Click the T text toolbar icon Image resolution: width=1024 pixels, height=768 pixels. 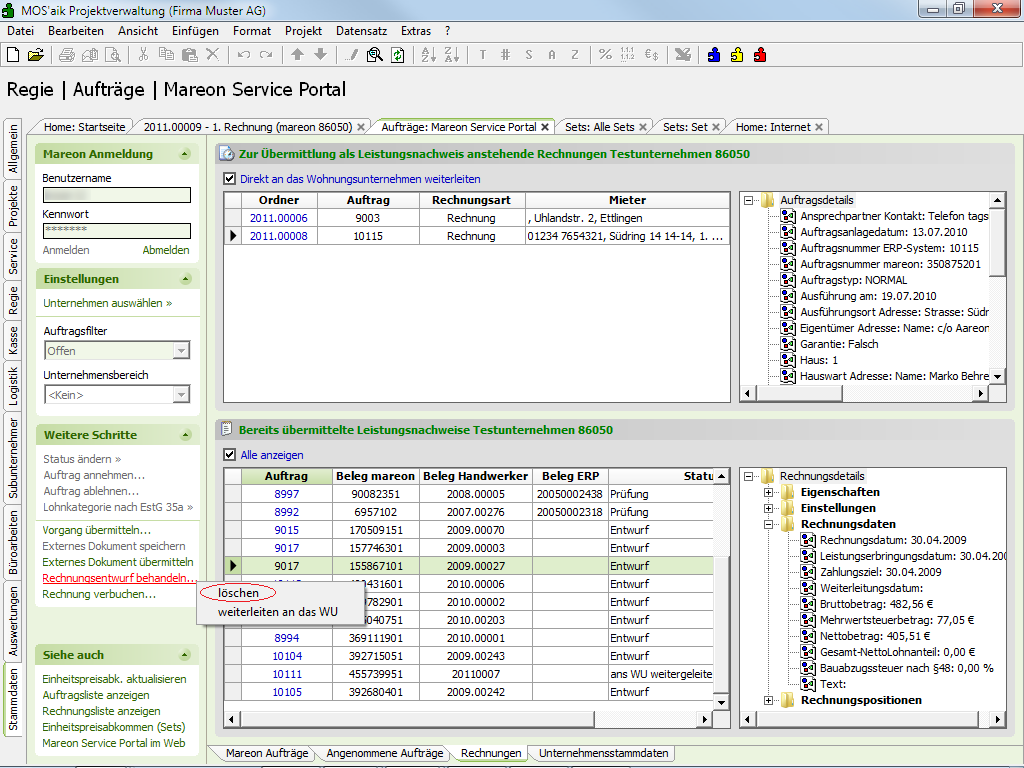[483, 55]
